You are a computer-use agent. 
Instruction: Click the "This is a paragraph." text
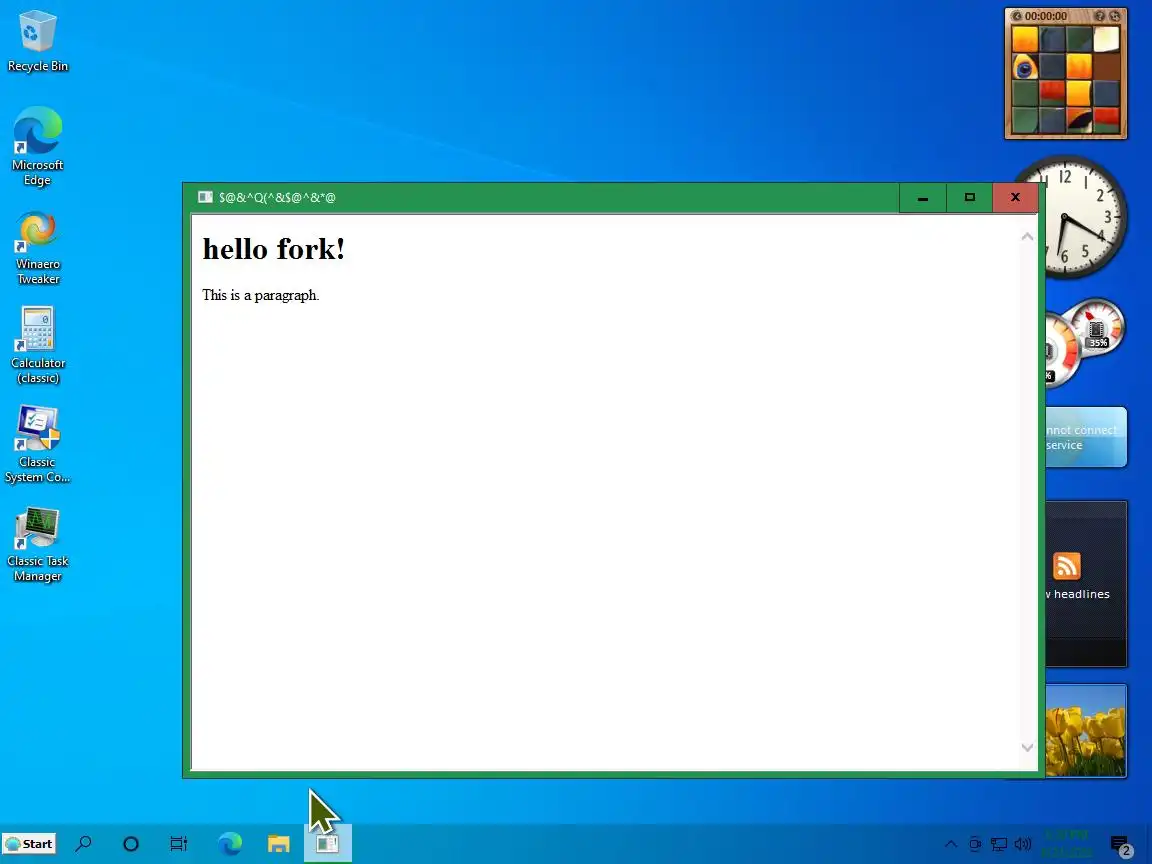[x=261, y=295]
